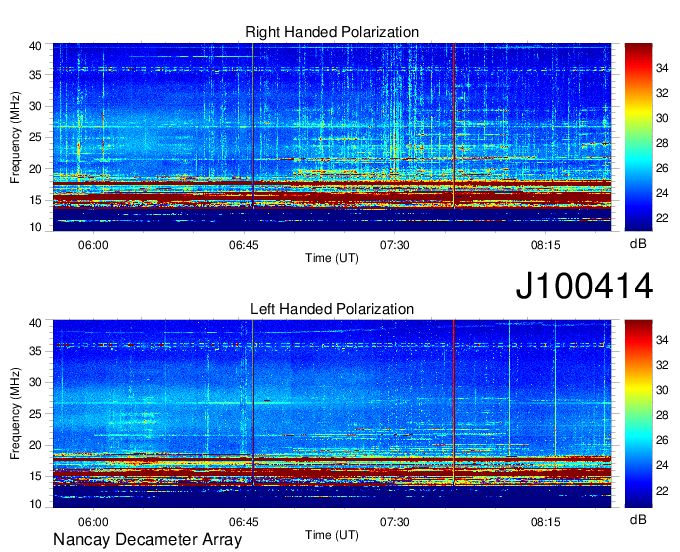Viewport: 680px width, 552px height.
Task: Click the 26 dB label on the top color bar
Action: (x=662, y=168)
